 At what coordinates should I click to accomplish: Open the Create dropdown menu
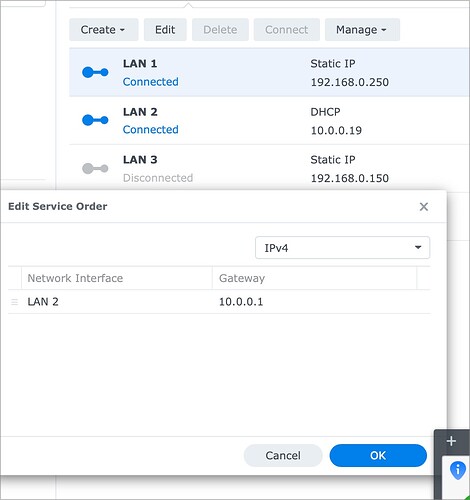click(x=104, y=30)
